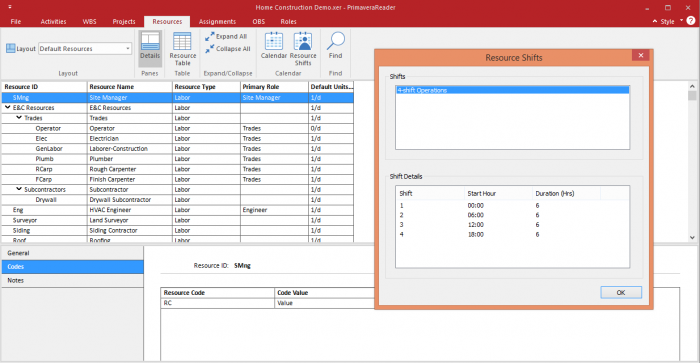Sort by Resource Type column header
Viewport: 700px width, 363px height.
[x=206, y=87]
